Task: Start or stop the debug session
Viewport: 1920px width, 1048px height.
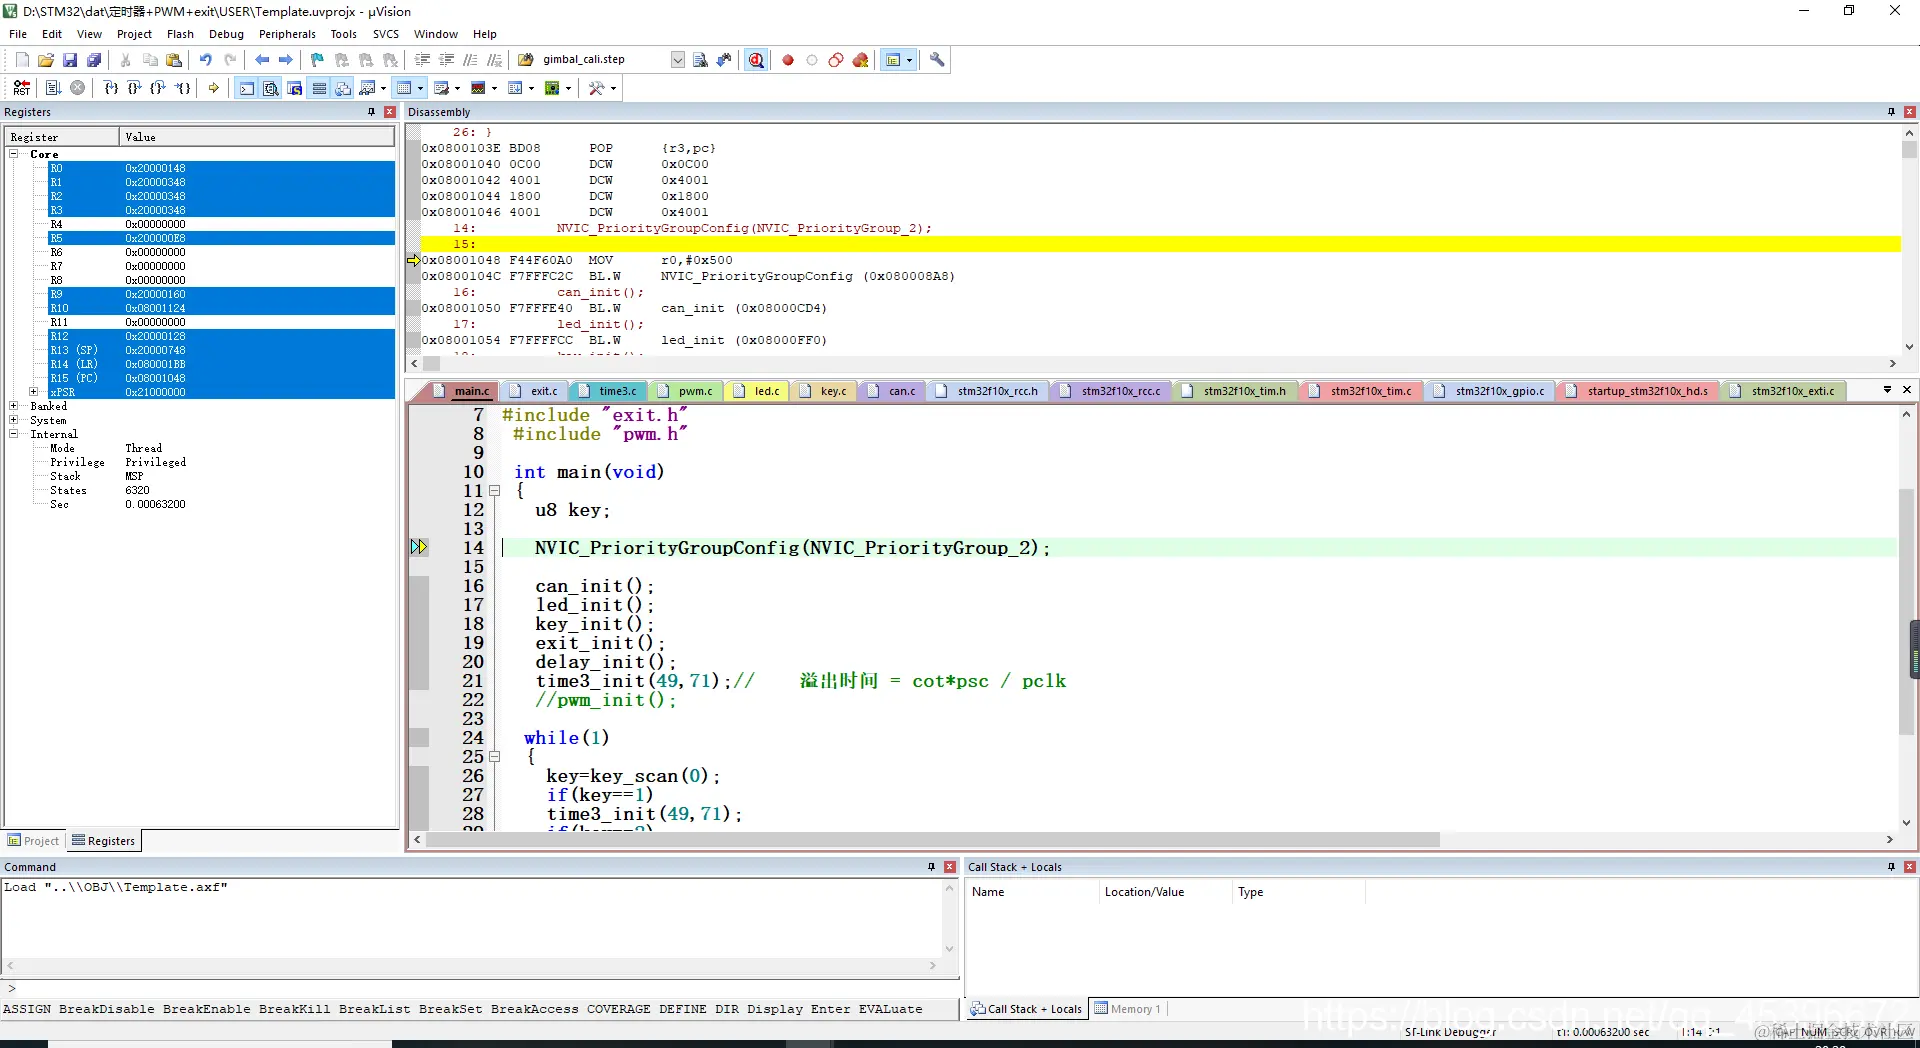Action: 756,60
